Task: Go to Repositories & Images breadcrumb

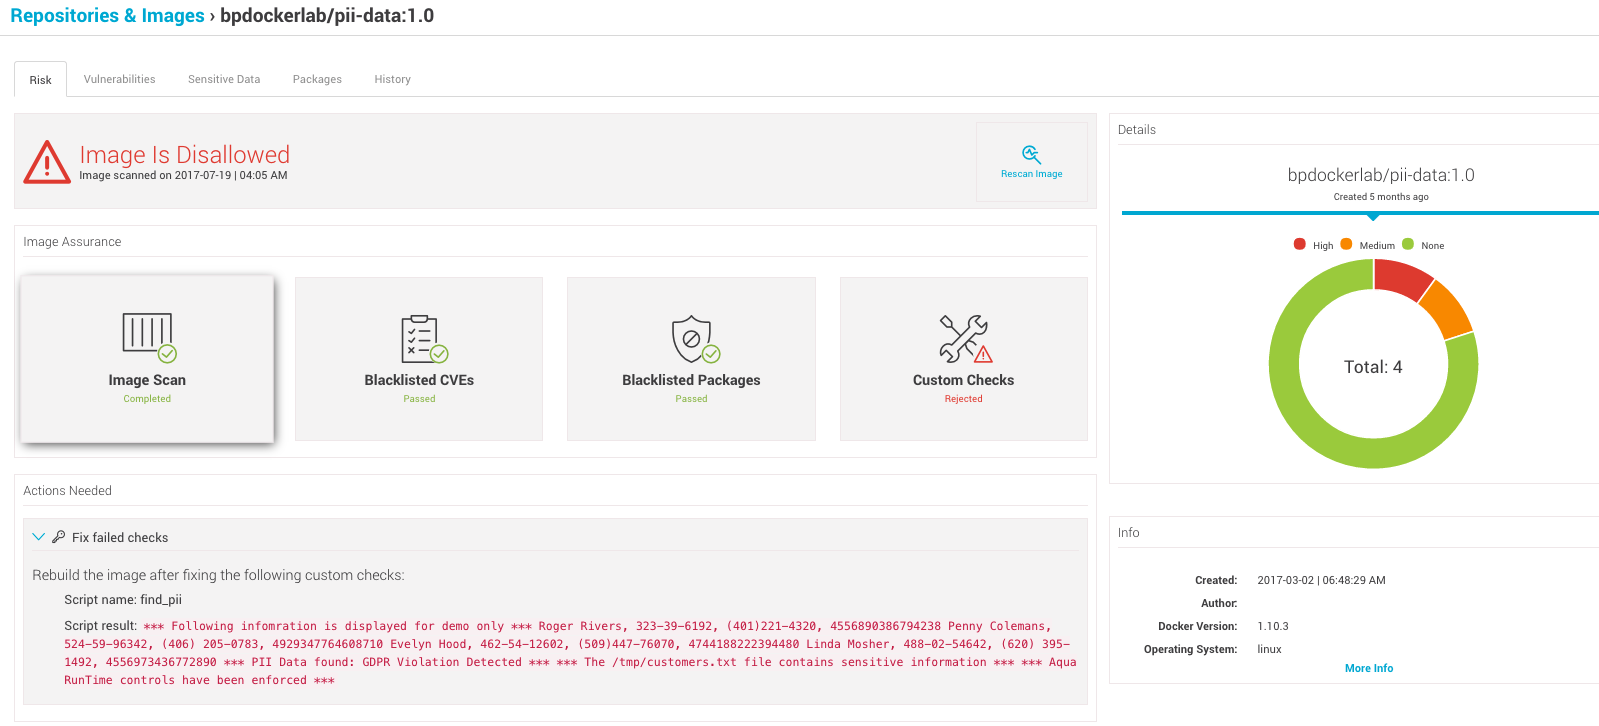Action: tap(107, 16)
